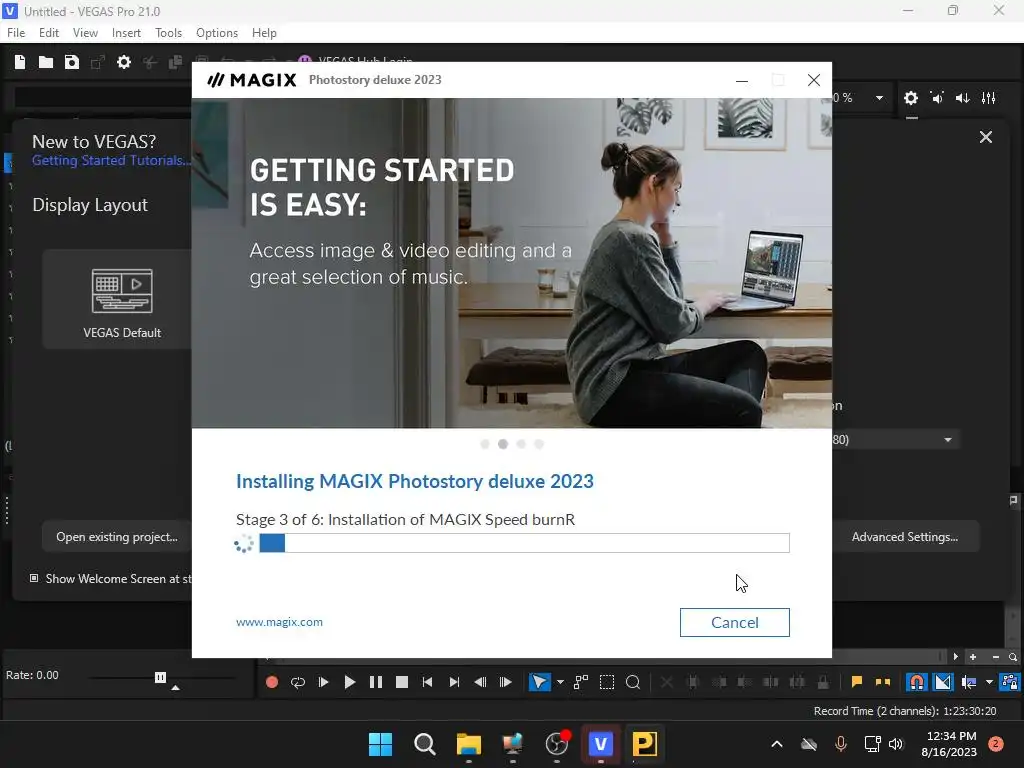Click the Insert Marker flag icon
The image size is (1024, 768).
[857, 682]
